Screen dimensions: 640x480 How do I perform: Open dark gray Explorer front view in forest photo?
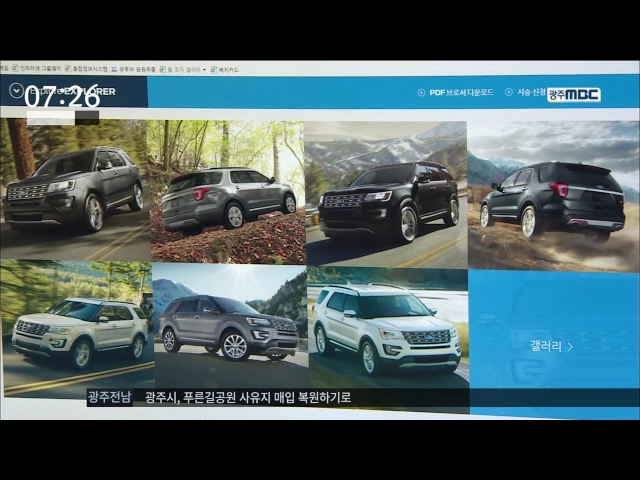75,189
